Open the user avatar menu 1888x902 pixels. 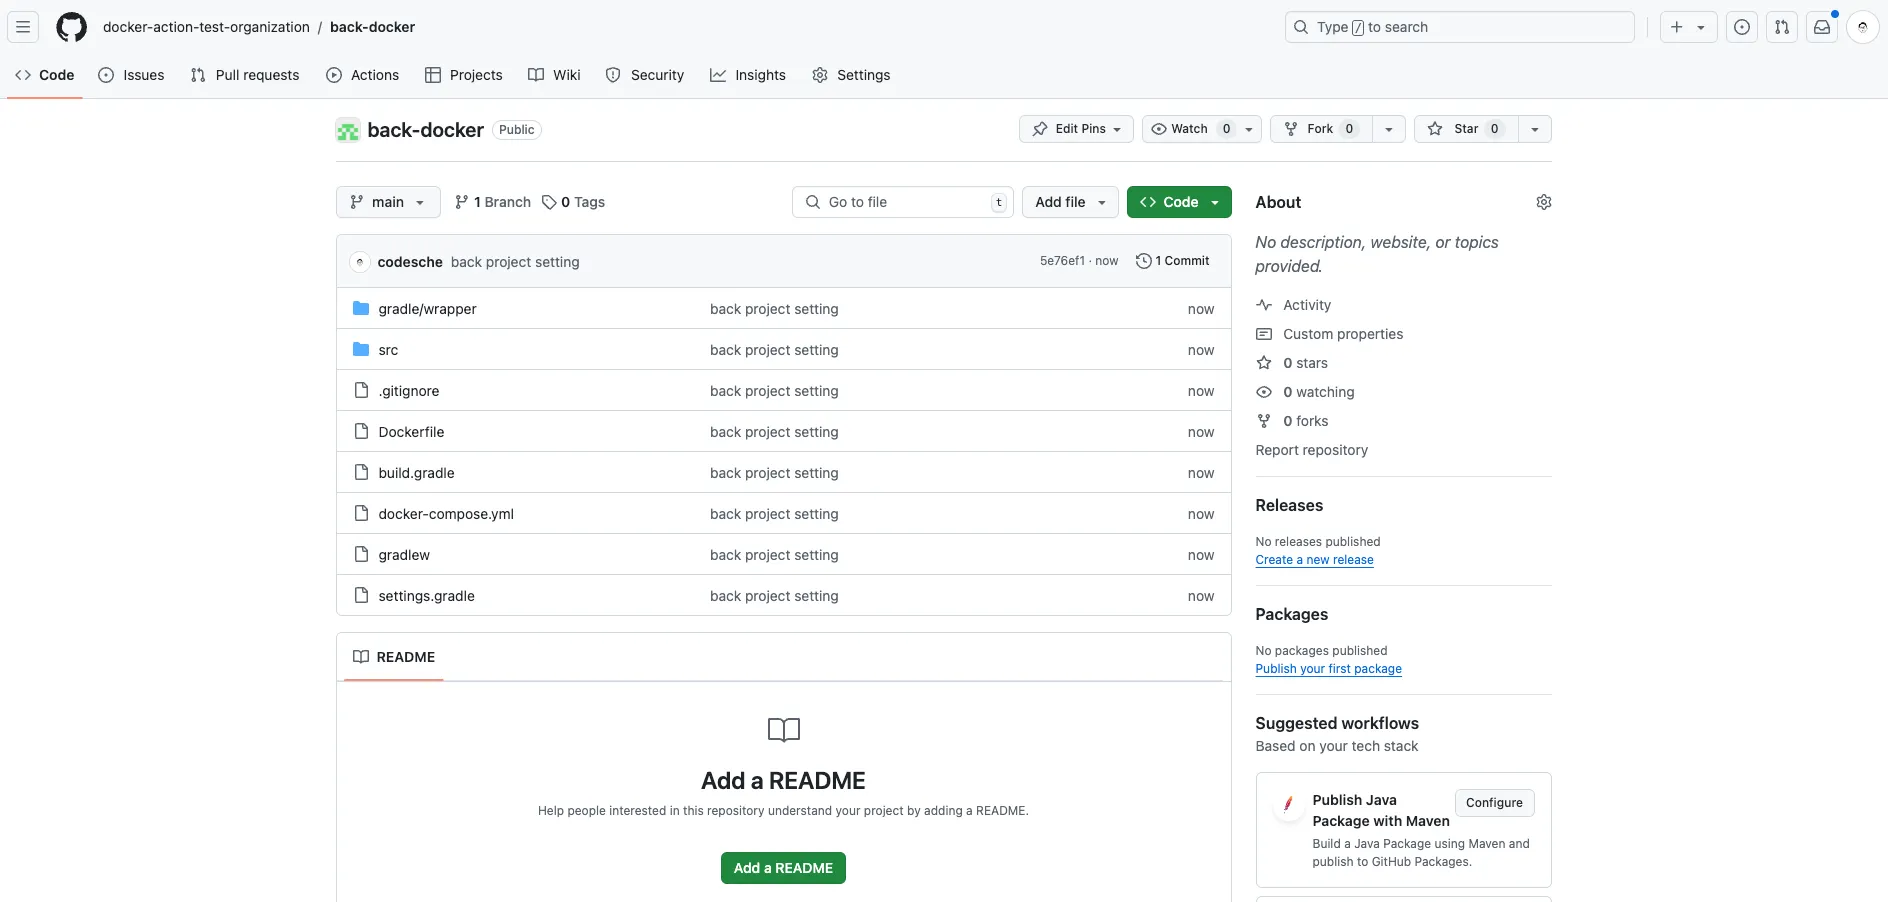click(x=1862, y=27)
